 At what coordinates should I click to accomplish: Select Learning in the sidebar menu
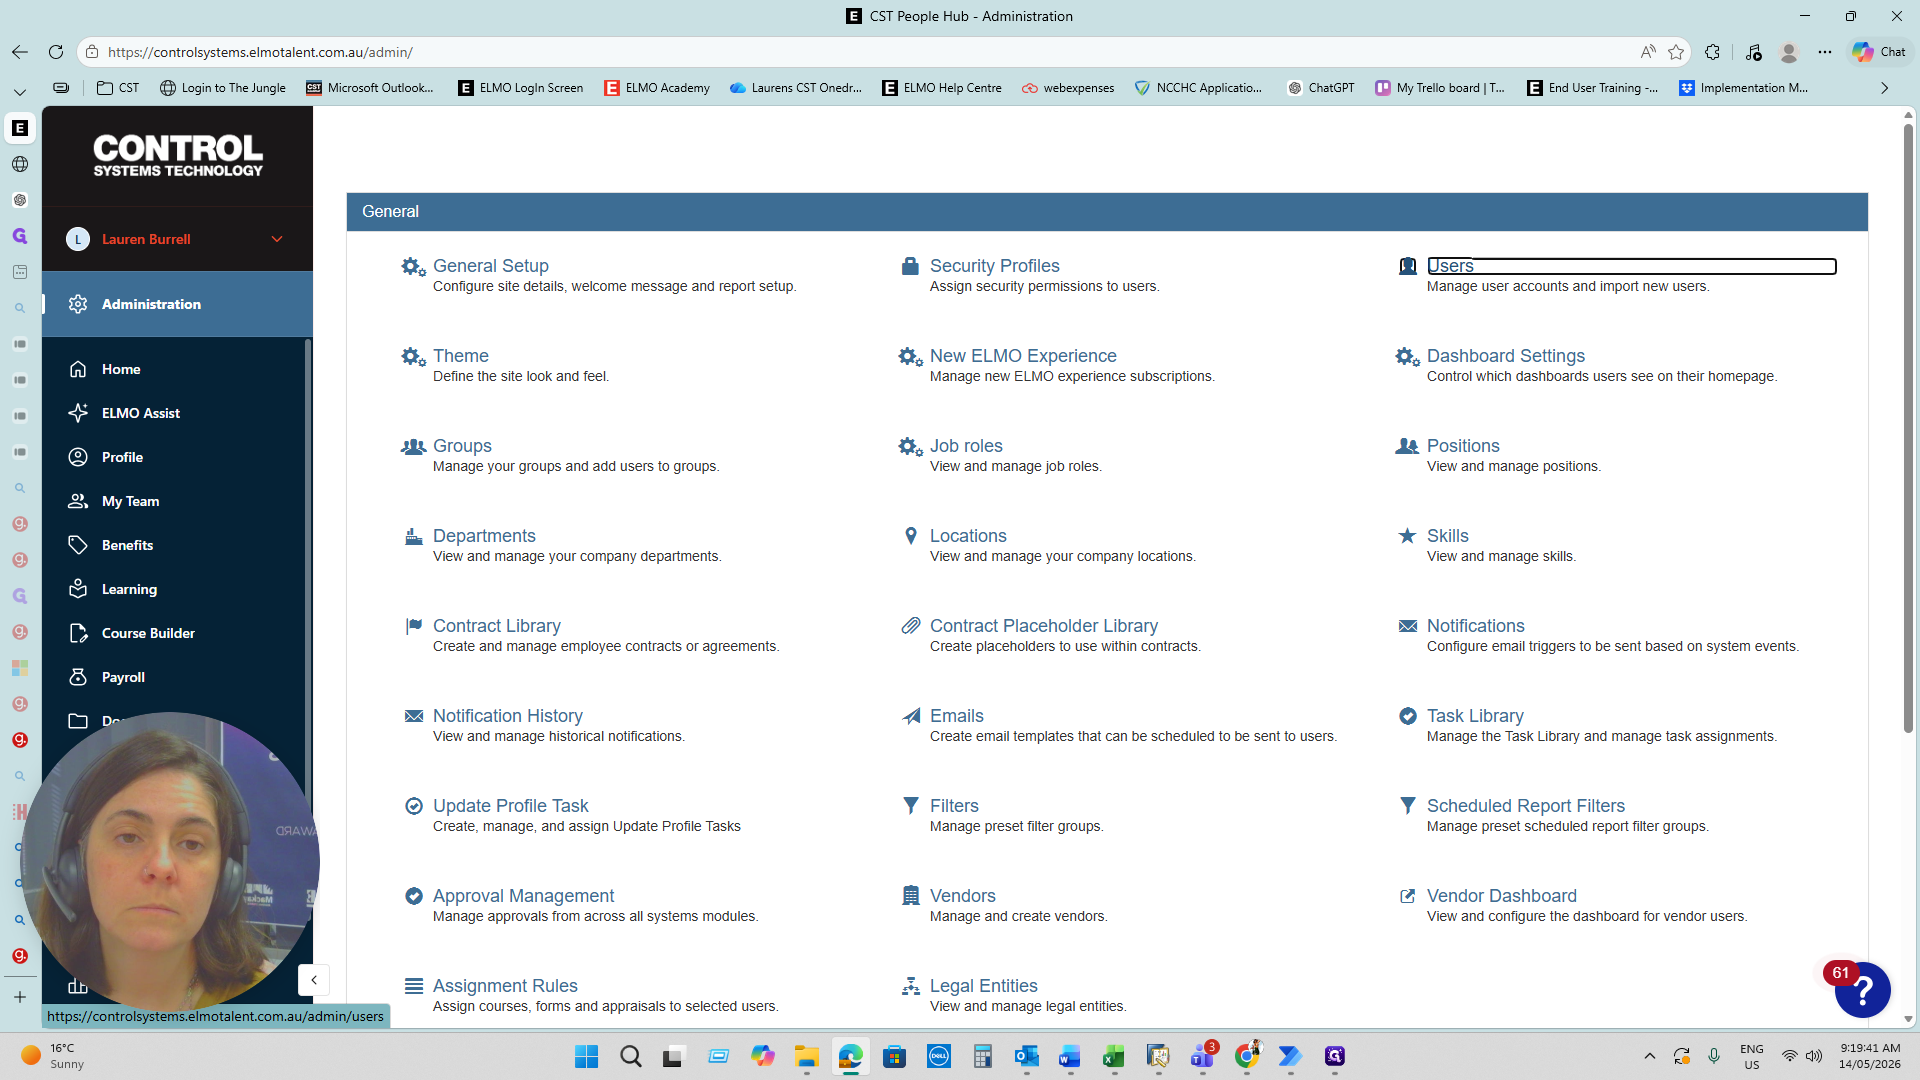click(129, 589)
